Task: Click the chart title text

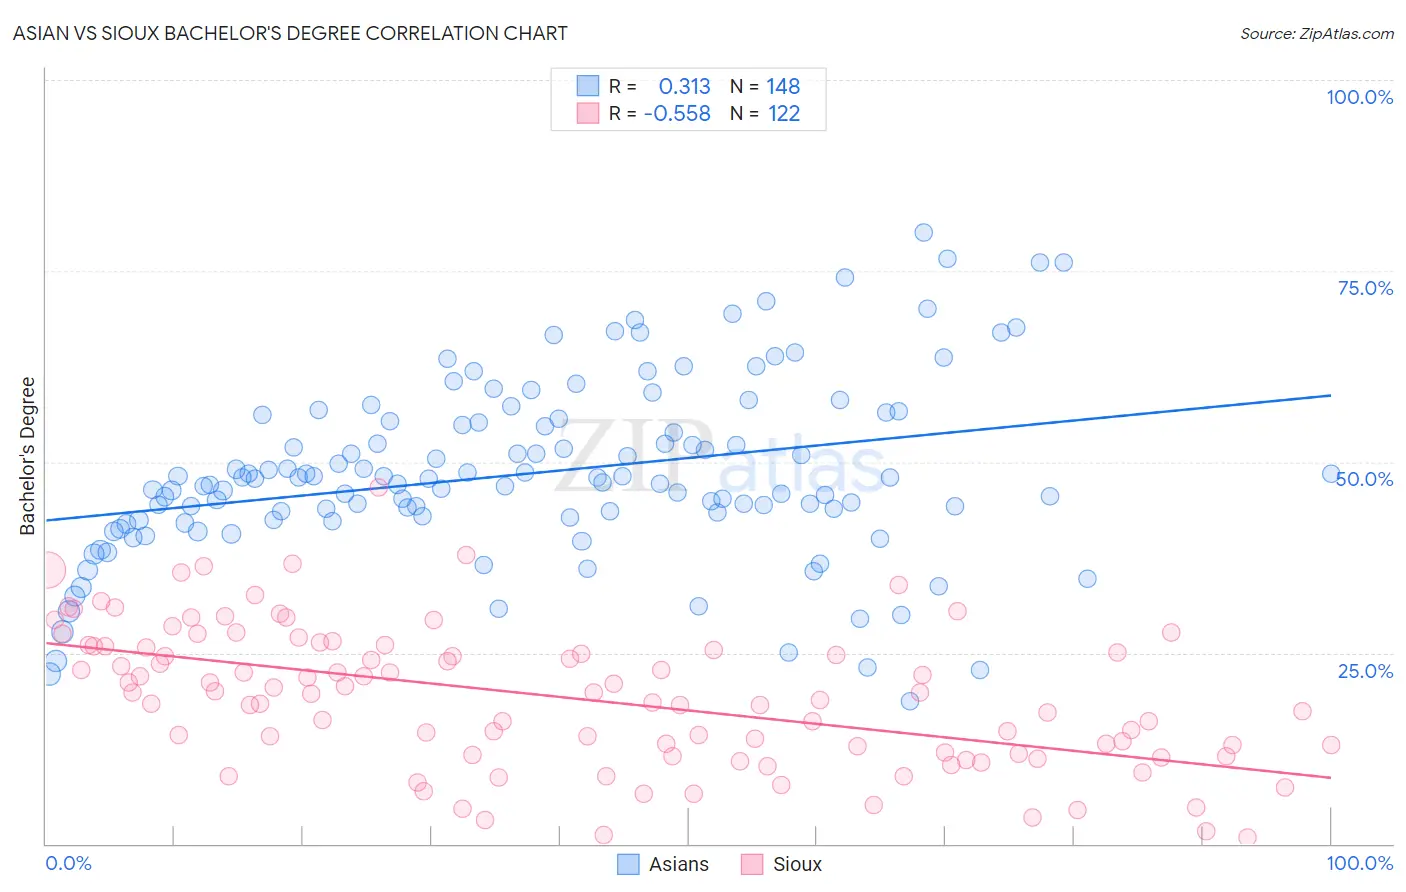Action: (290, 33)
